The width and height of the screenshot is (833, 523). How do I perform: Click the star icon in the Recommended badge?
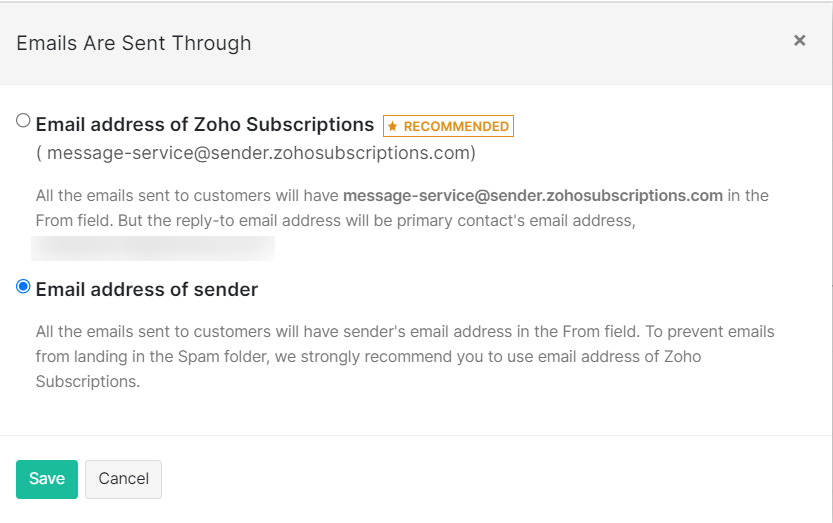point(393,127)
